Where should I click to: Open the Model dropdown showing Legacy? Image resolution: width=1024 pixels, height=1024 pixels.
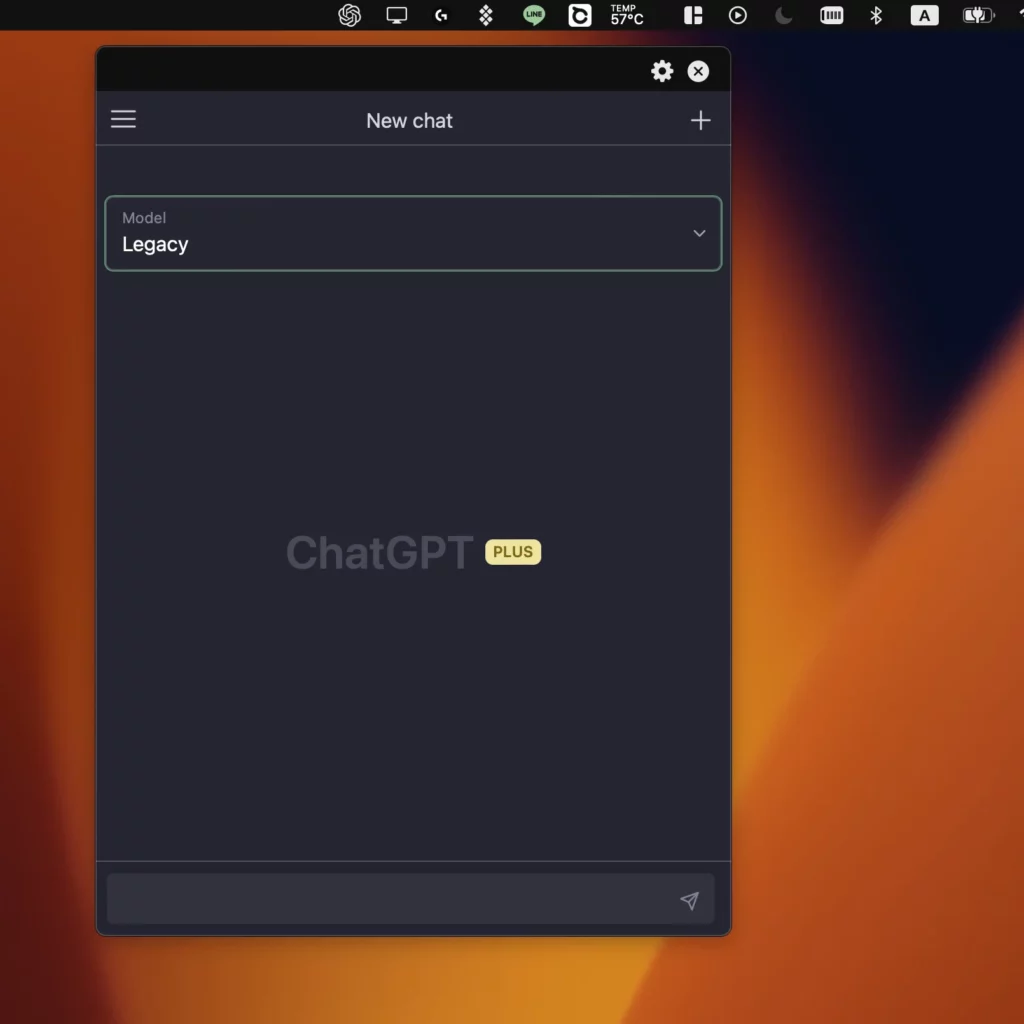(413, 233)
